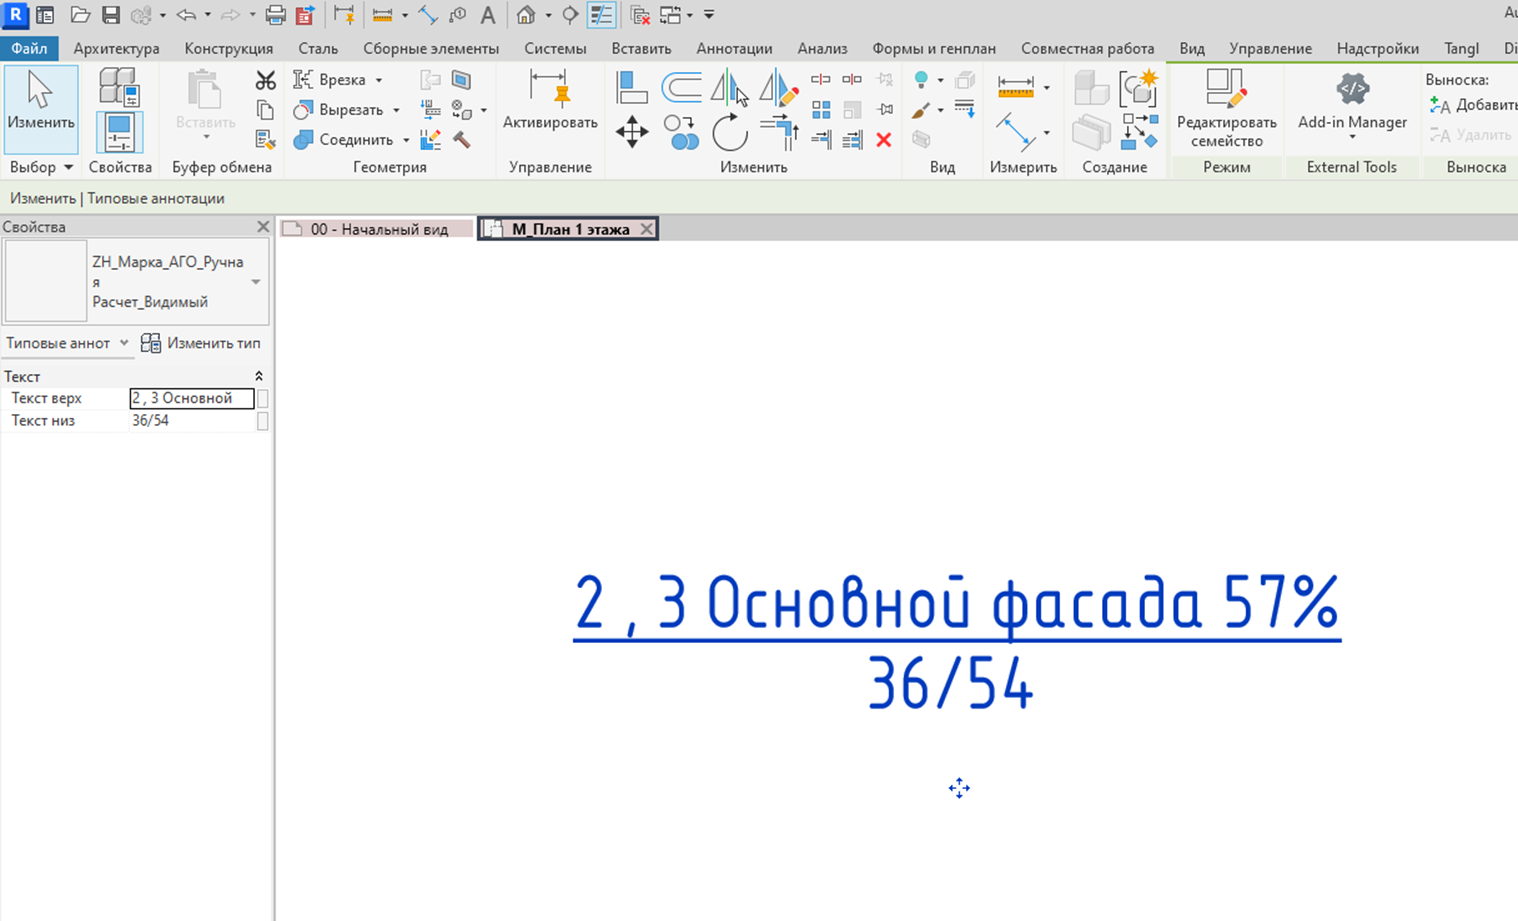This screenshot has height=921, width=1518.
Task: Switch to the Управление ribbon tab
Action: [1270, 48]
